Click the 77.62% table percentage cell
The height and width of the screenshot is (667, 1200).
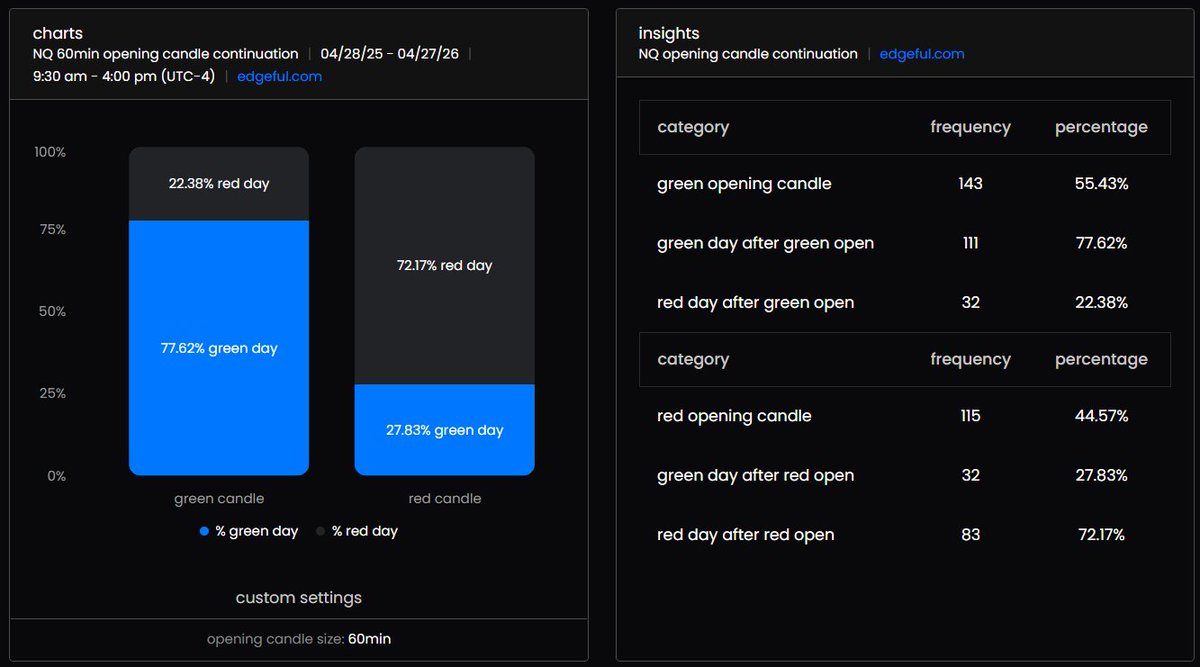[1101, 243]
